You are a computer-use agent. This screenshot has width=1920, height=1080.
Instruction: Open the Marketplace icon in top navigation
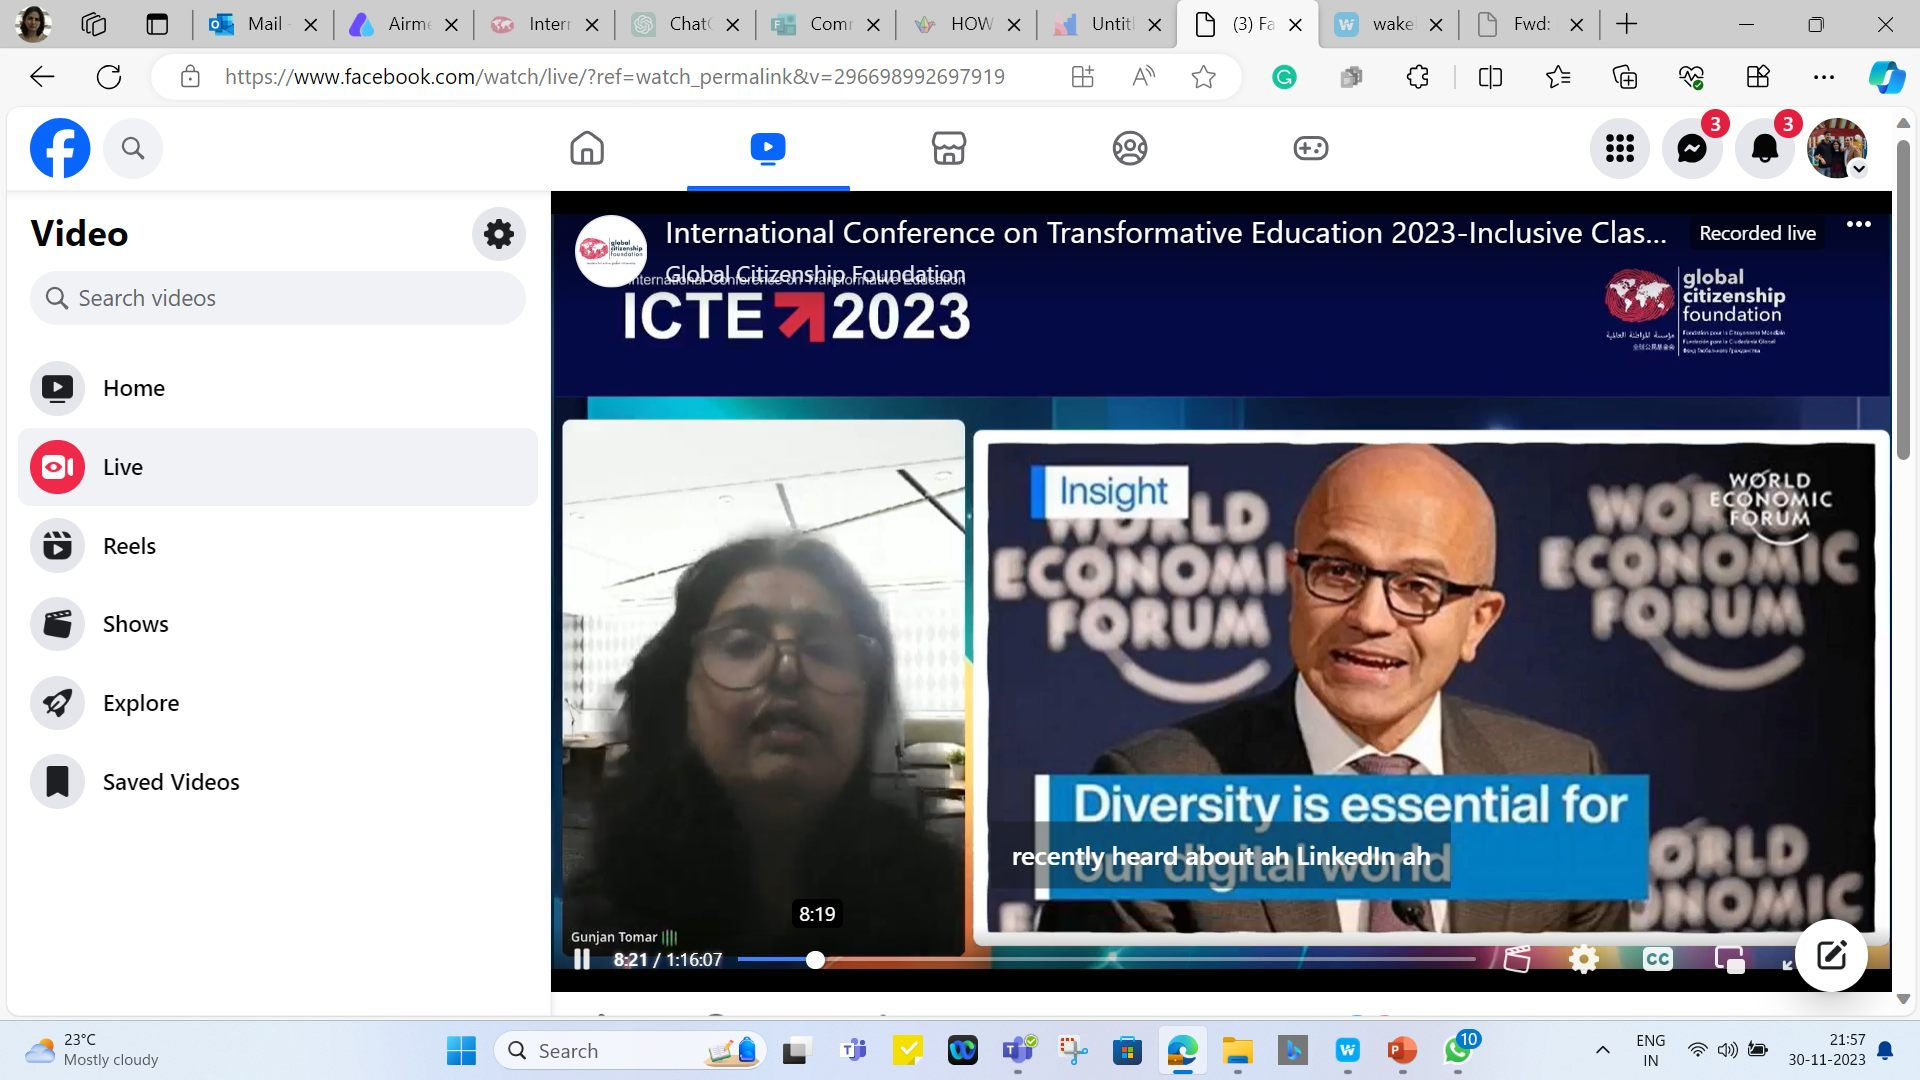(948, 148)
